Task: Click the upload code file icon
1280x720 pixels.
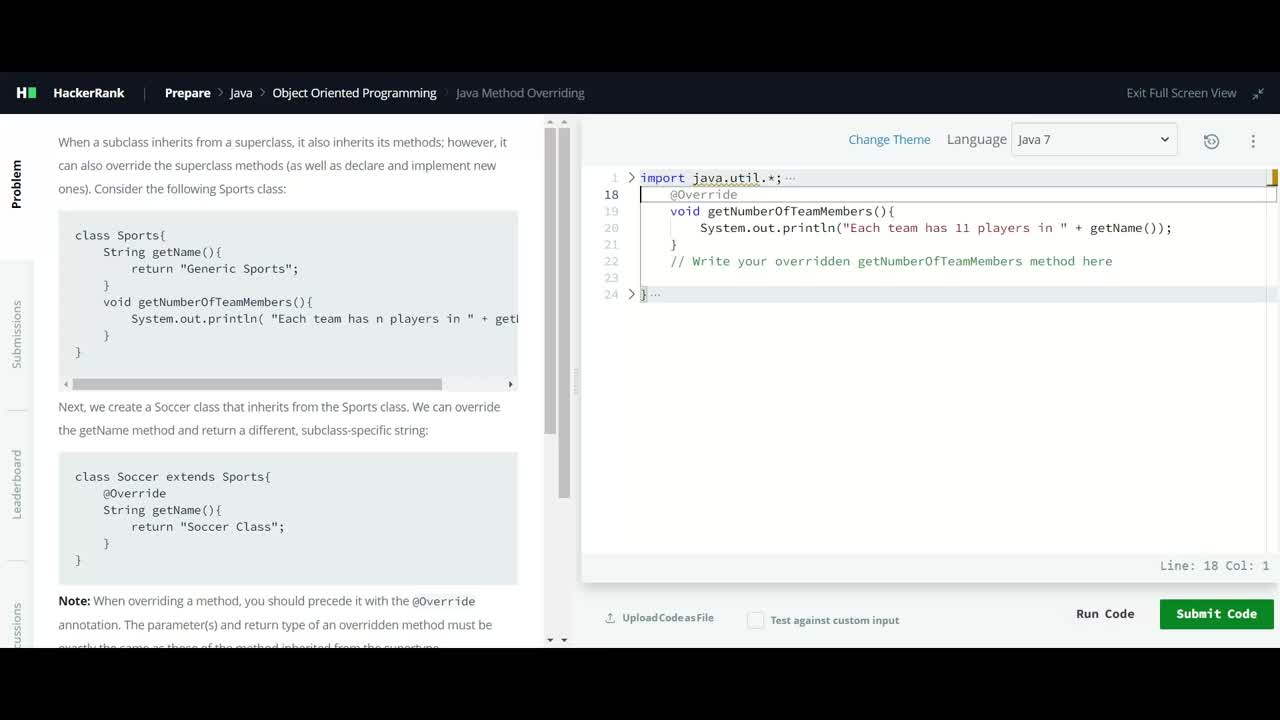Action: click(x=610, y=618)
